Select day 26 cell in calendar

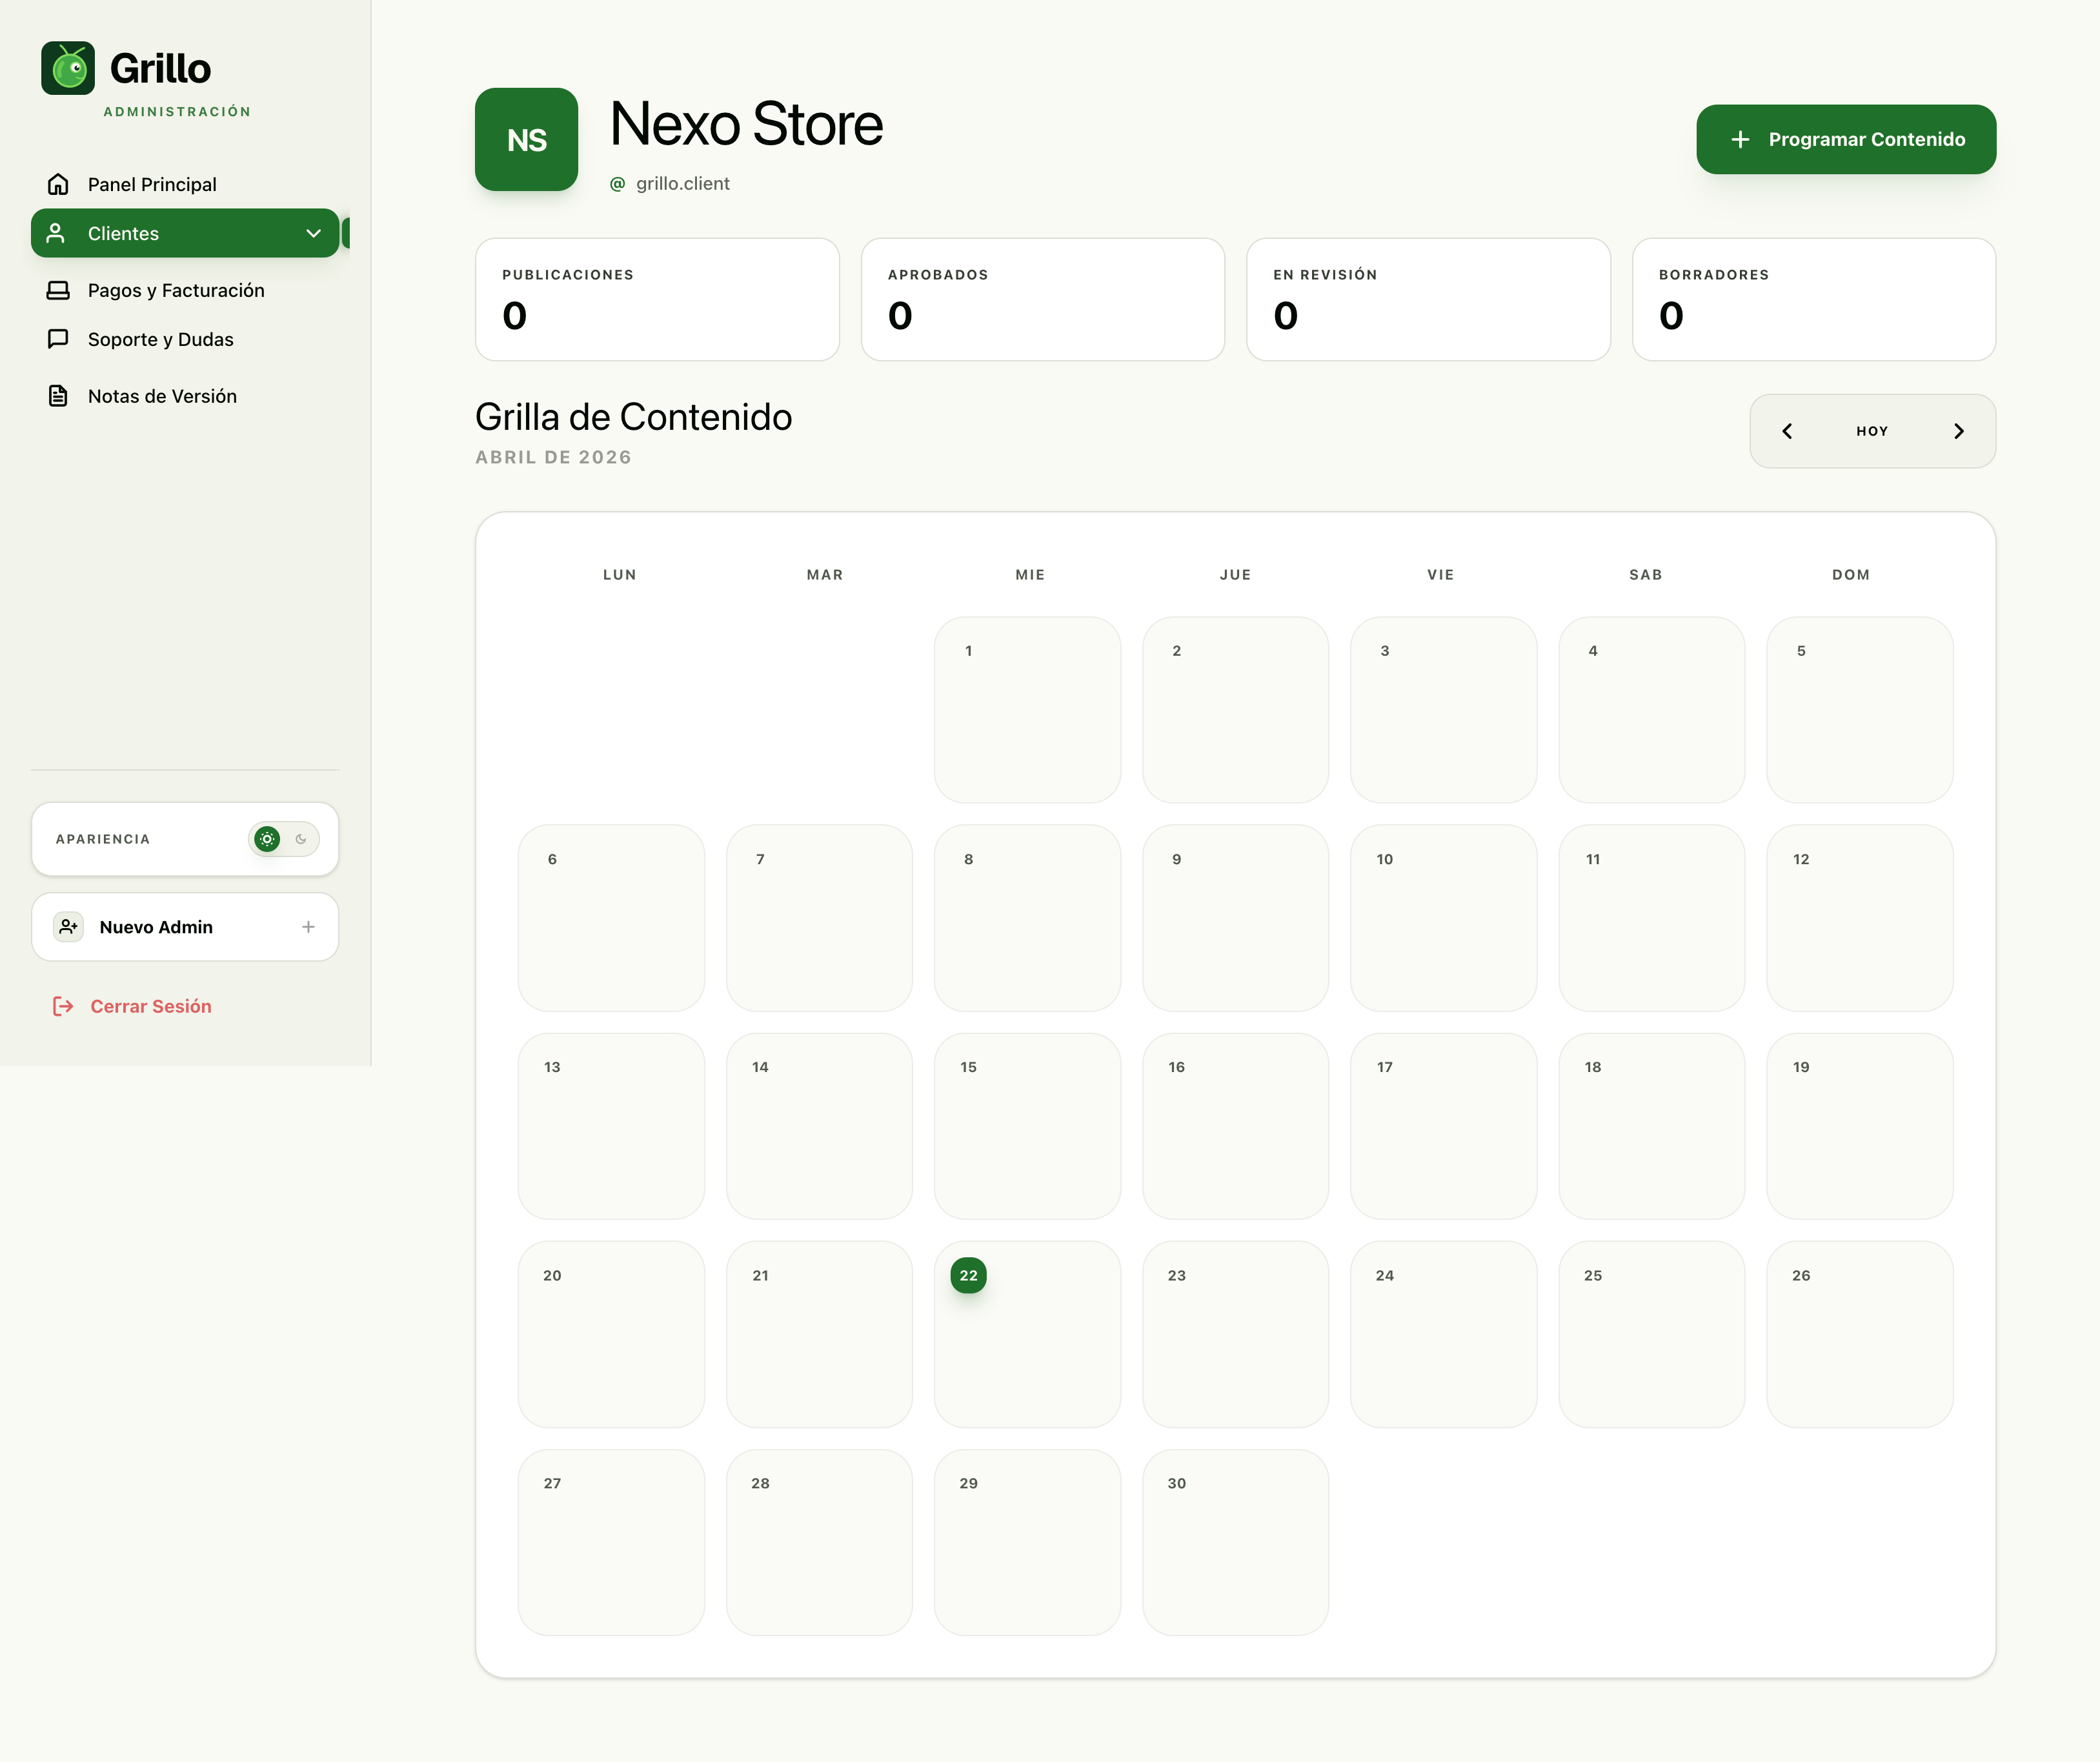(x=1860, y=1334)
